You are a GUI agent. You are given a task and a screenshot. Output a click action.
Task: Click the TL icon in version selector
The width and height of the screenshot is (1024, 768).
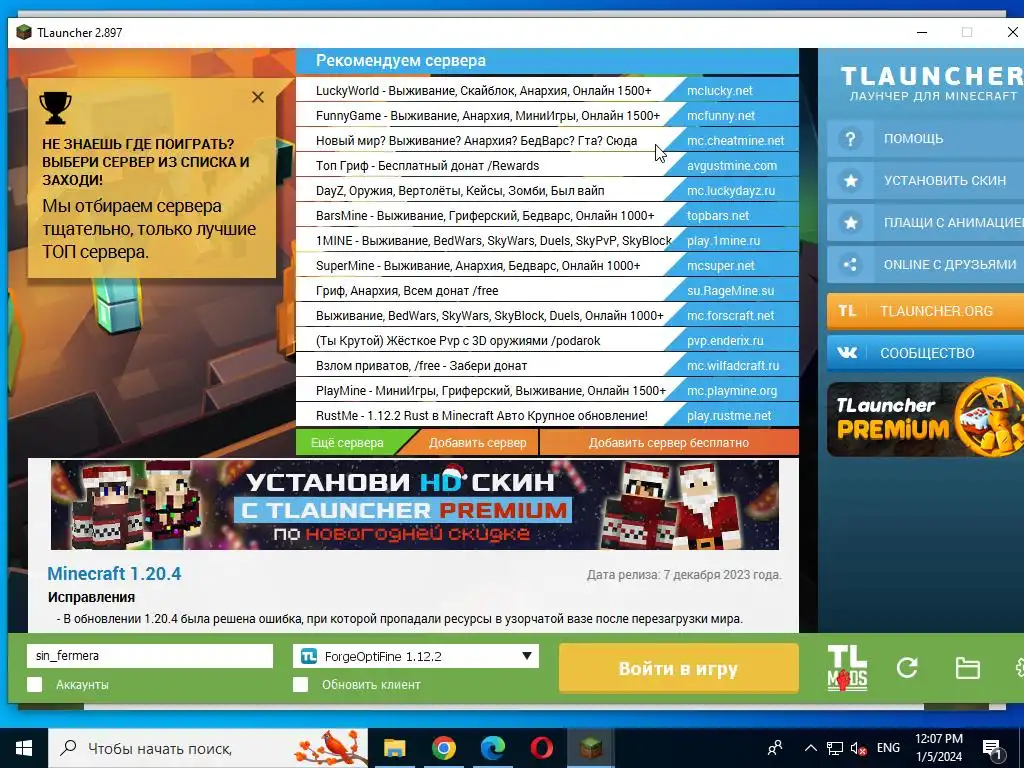308,656
